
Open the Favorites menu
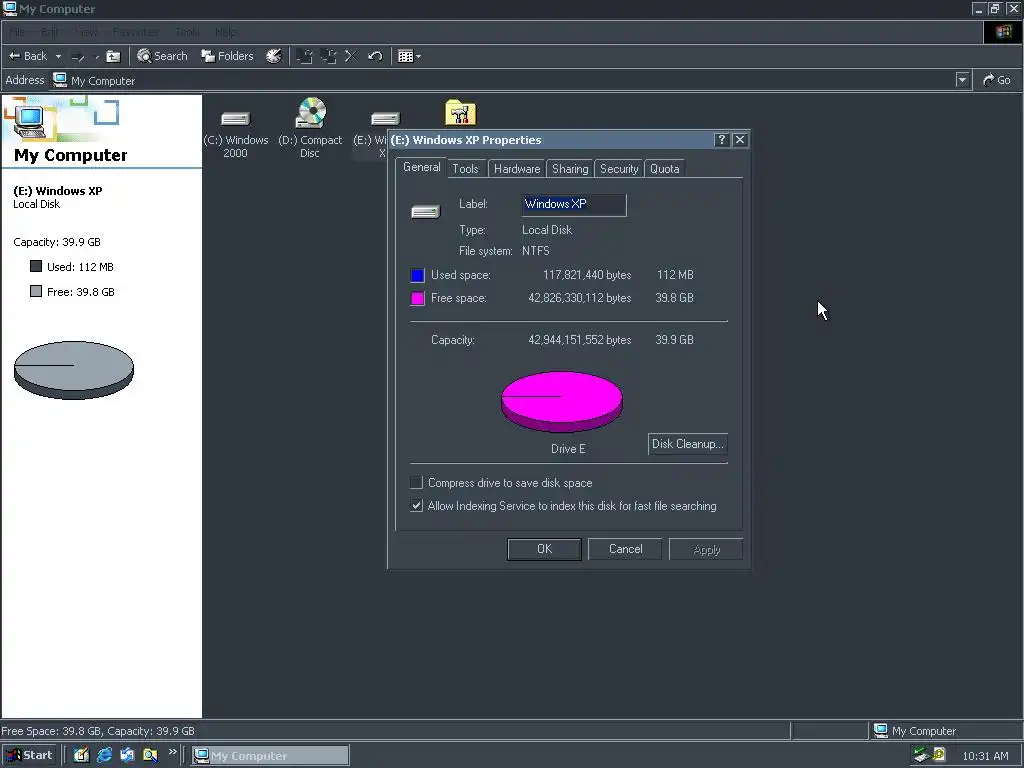pyautogui.click(x=135, y=32)
